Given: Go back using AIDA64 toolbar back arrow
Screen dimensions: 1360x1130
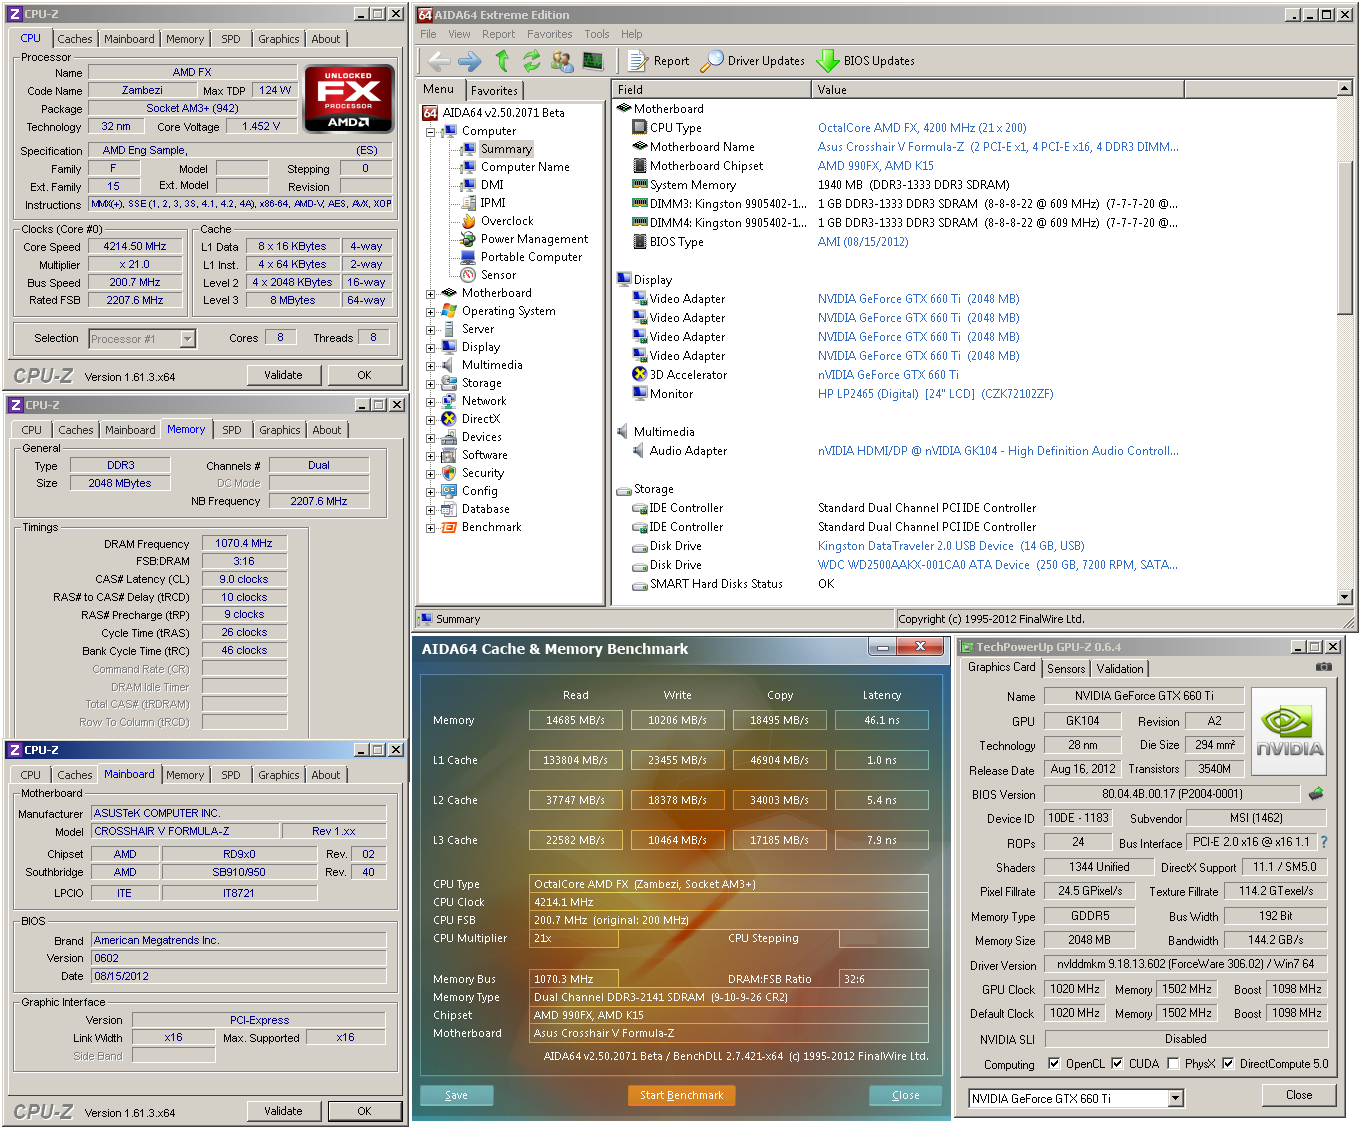Looking at the screenshot, I should (x=439, y=61).
